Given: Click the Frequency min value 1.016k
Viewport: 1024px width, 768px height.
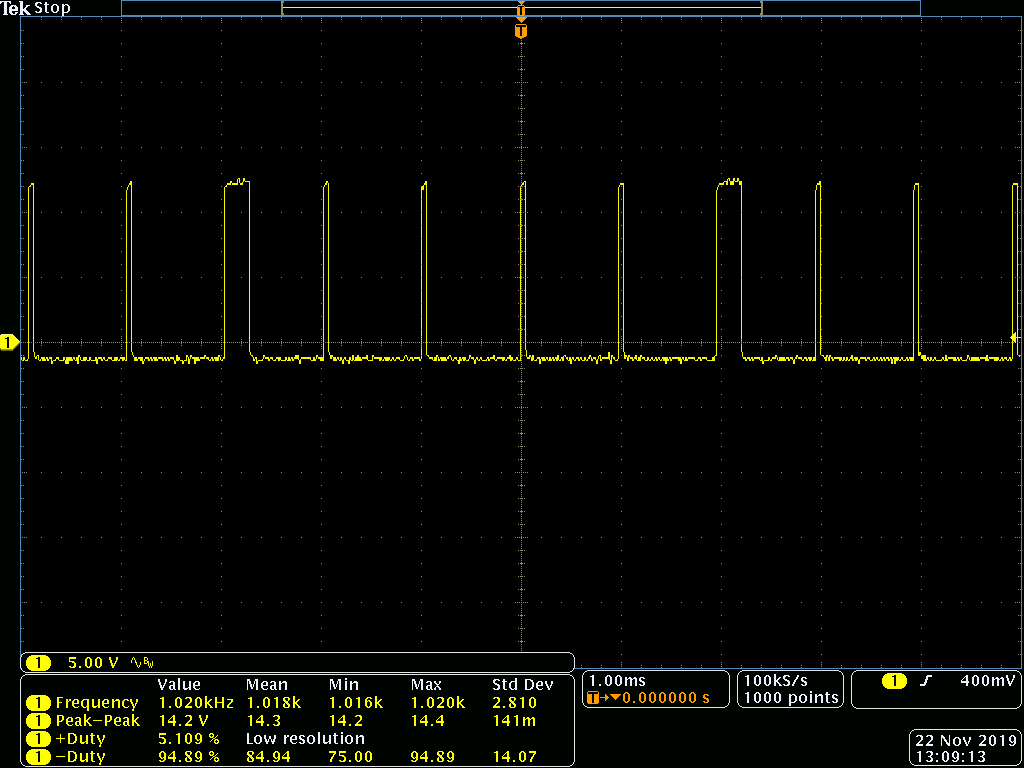Looking at the screenshot, I should pyautogui.click(x=356, y=703).
